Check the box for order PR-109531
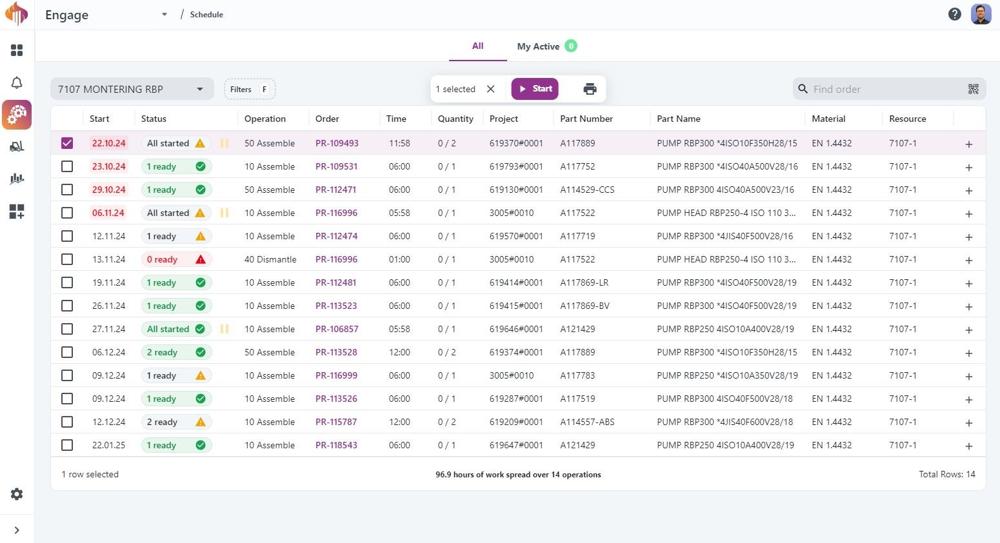The width and height of the screenshot is (1000, 543). 67,167
